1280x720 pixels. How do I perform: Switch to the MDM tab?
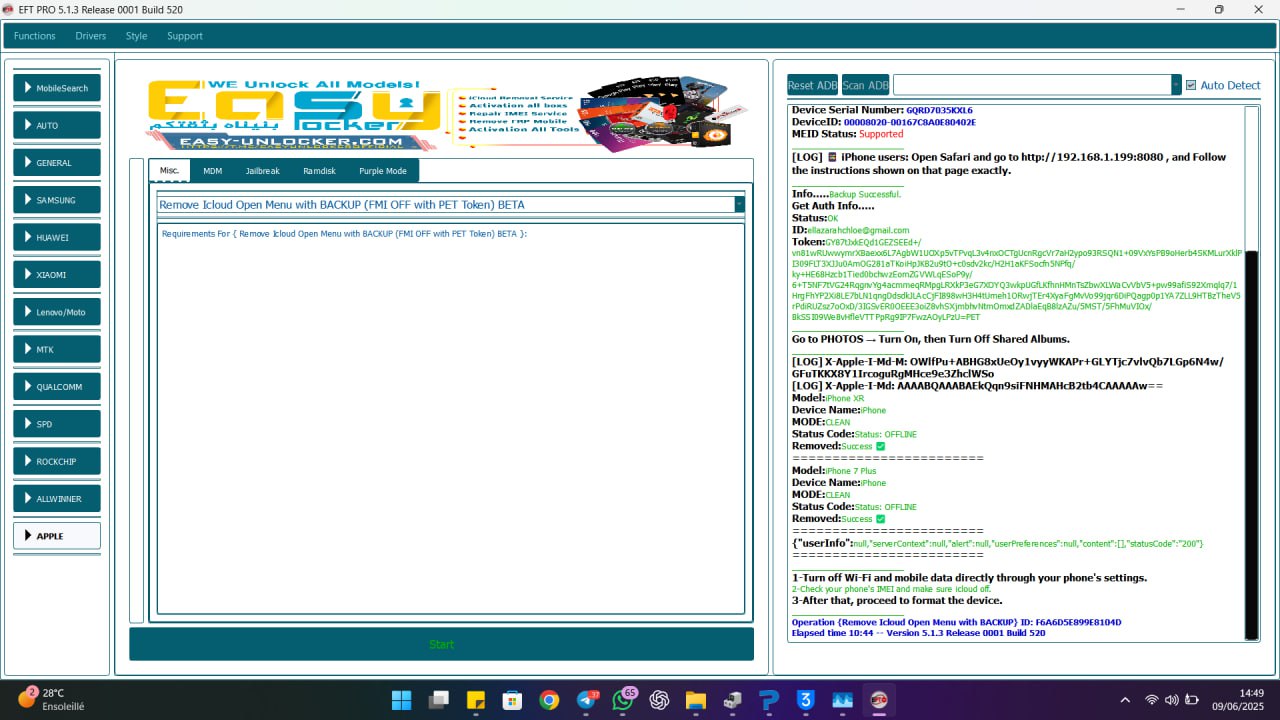coord(212,171)
